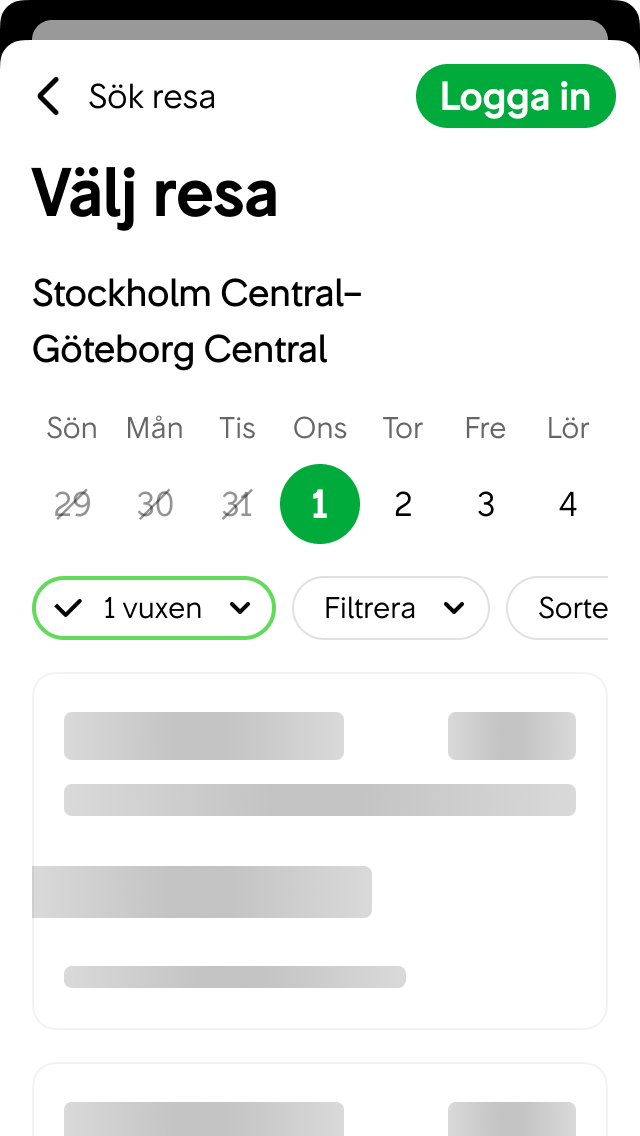Click the Sök resa header text
The width and height of the screenshot is (640, 1136).
tap(152, 96)
